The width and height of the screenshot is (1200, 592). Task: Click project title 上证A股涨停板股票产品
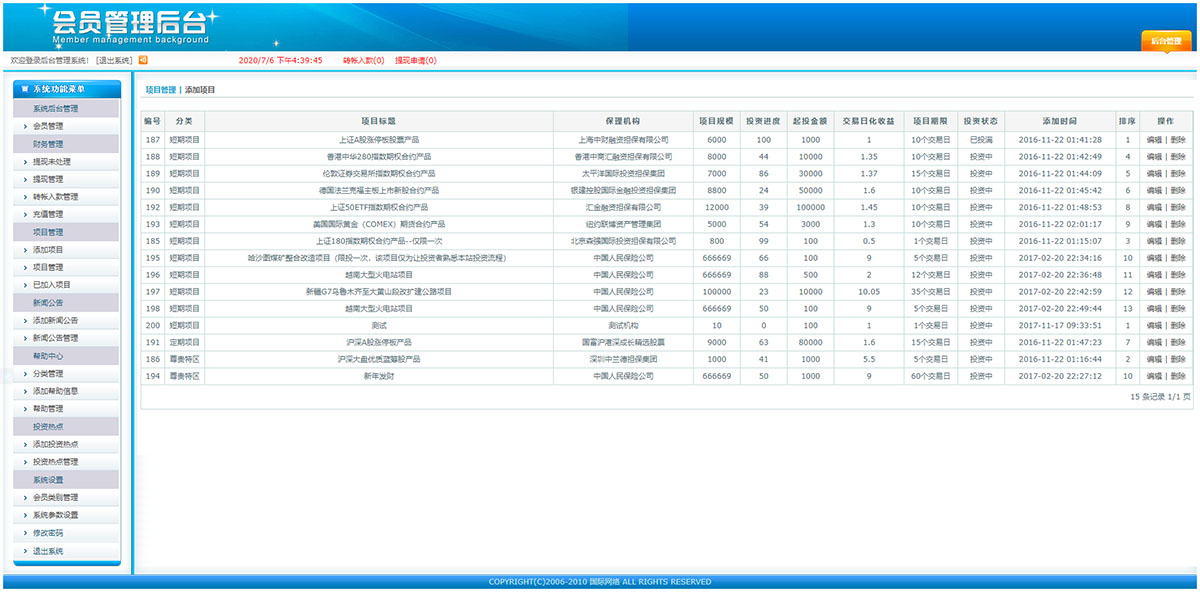378,140
